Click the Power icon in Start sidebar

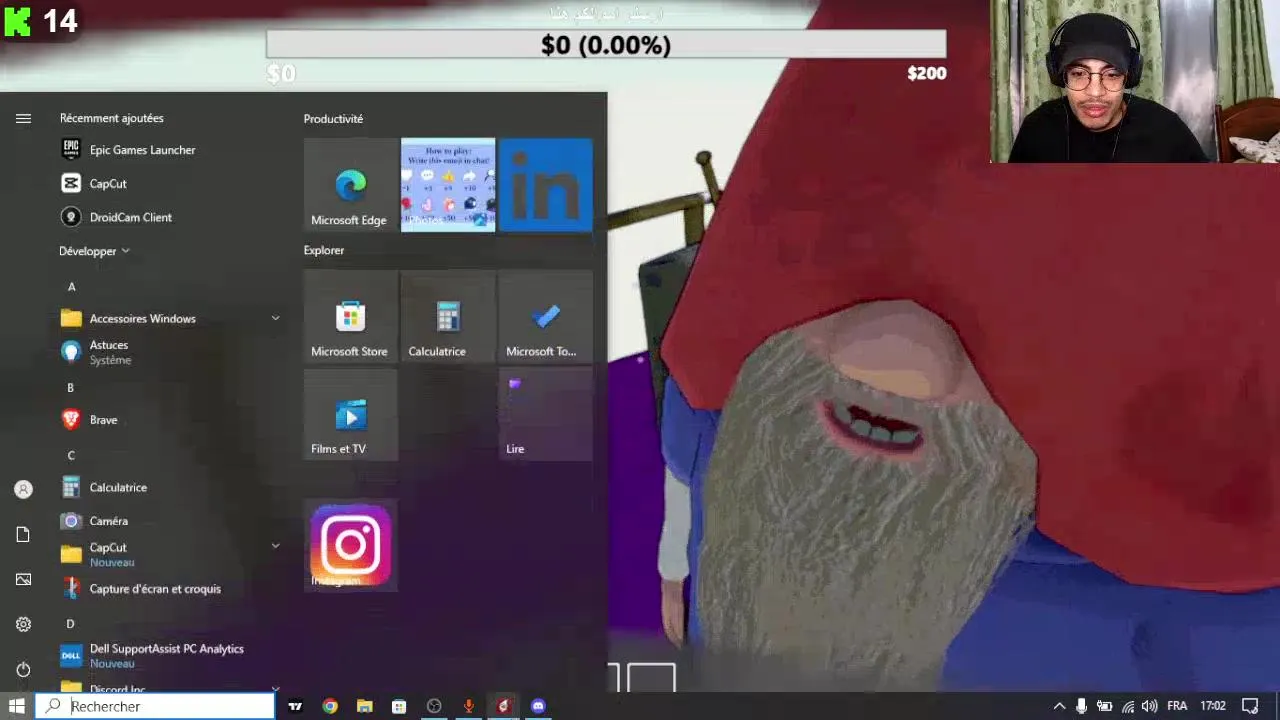tap(23, 669)
